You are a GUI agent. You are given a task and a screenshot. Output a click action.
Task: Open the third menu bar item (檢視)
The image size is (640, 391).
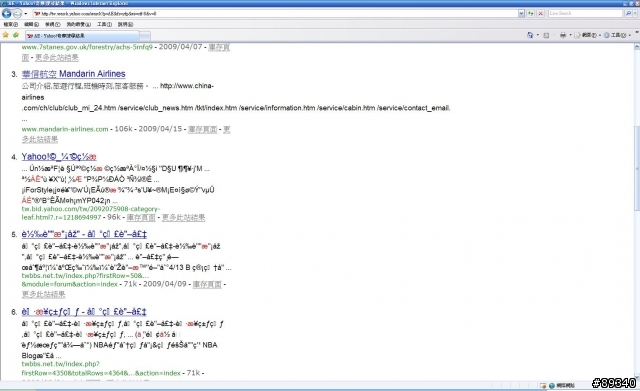[53, 24]
